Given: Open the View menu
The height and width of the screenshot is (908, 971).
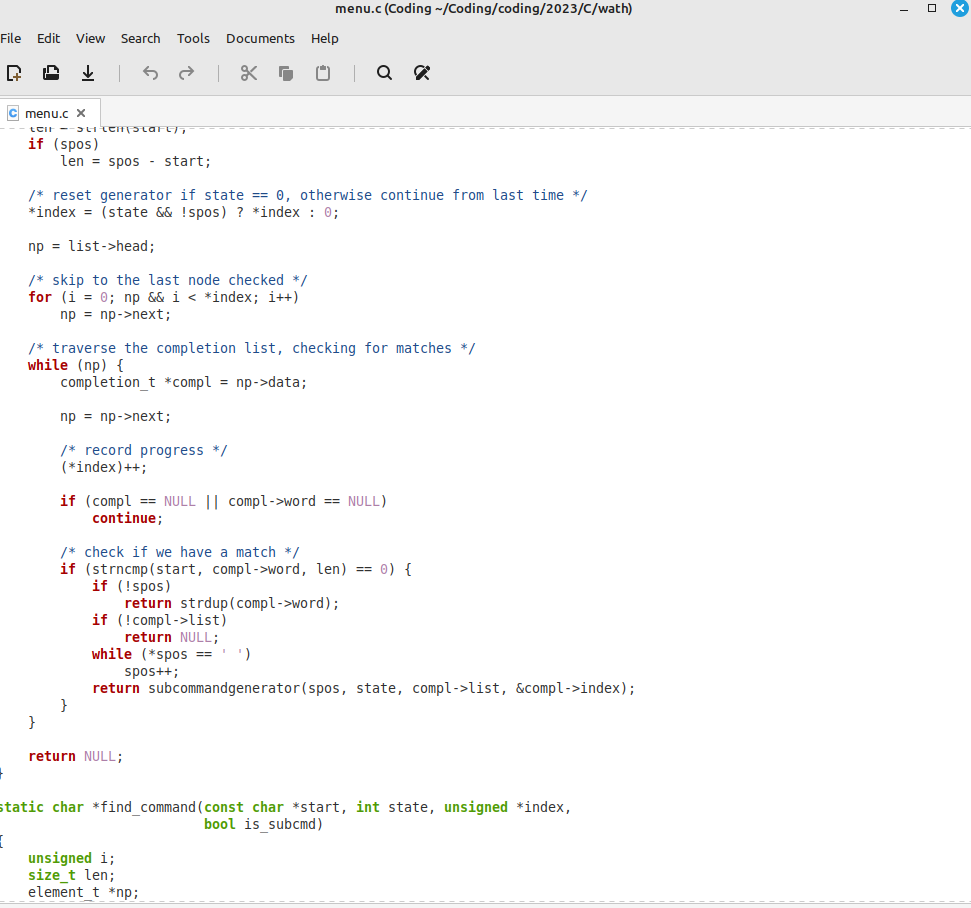Looking at the screenshot, I should (x=90, y=38).
